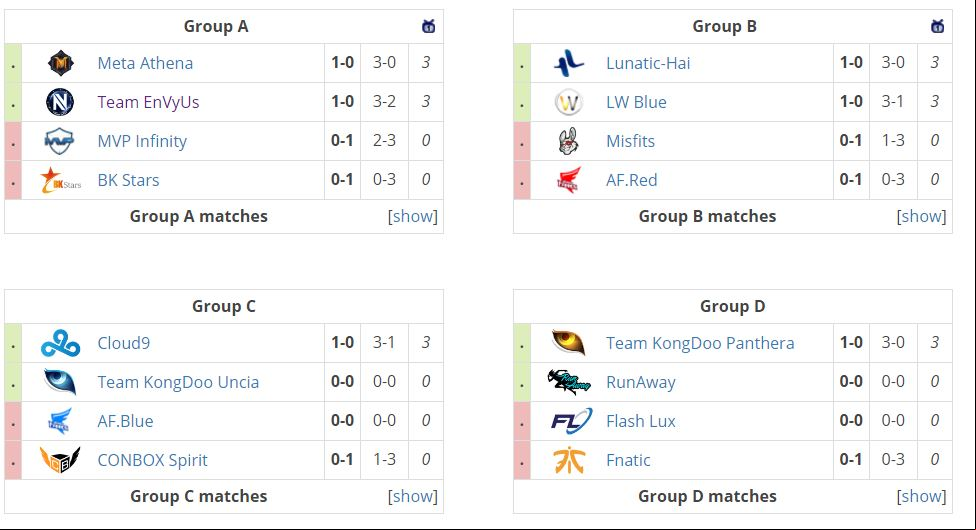
Task: Open the LW Blue team link
Action: click(636, 102)
